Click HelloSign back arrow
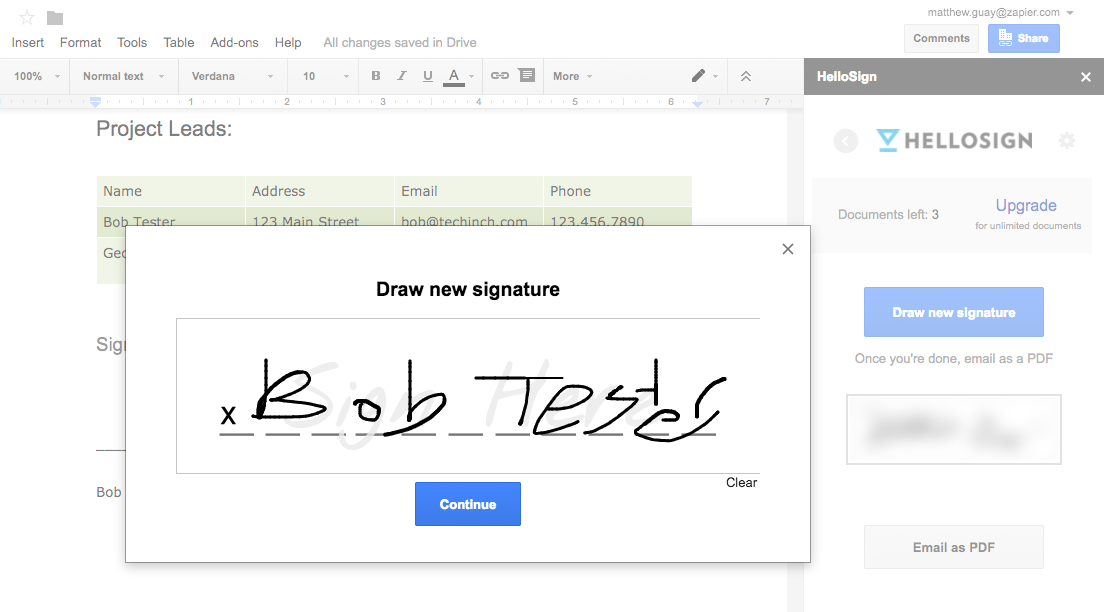1104x612 pixels. (x=846, y=142)
